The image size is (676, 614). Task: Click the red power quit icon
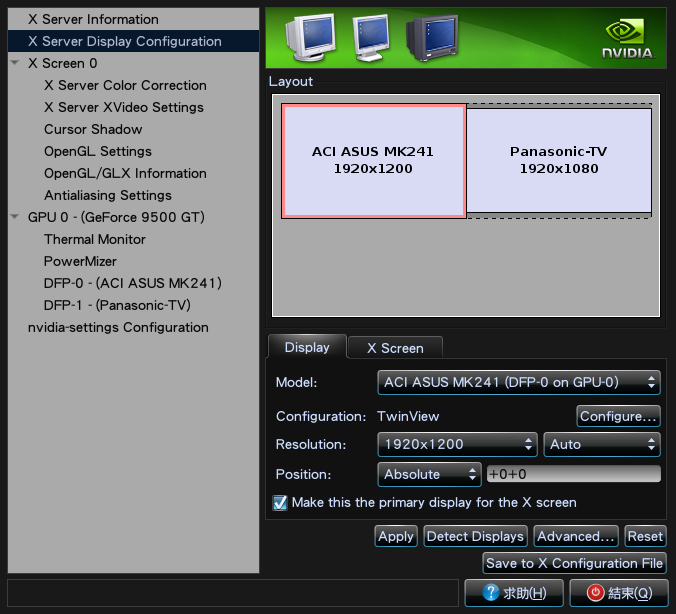(x=595, y=592)
